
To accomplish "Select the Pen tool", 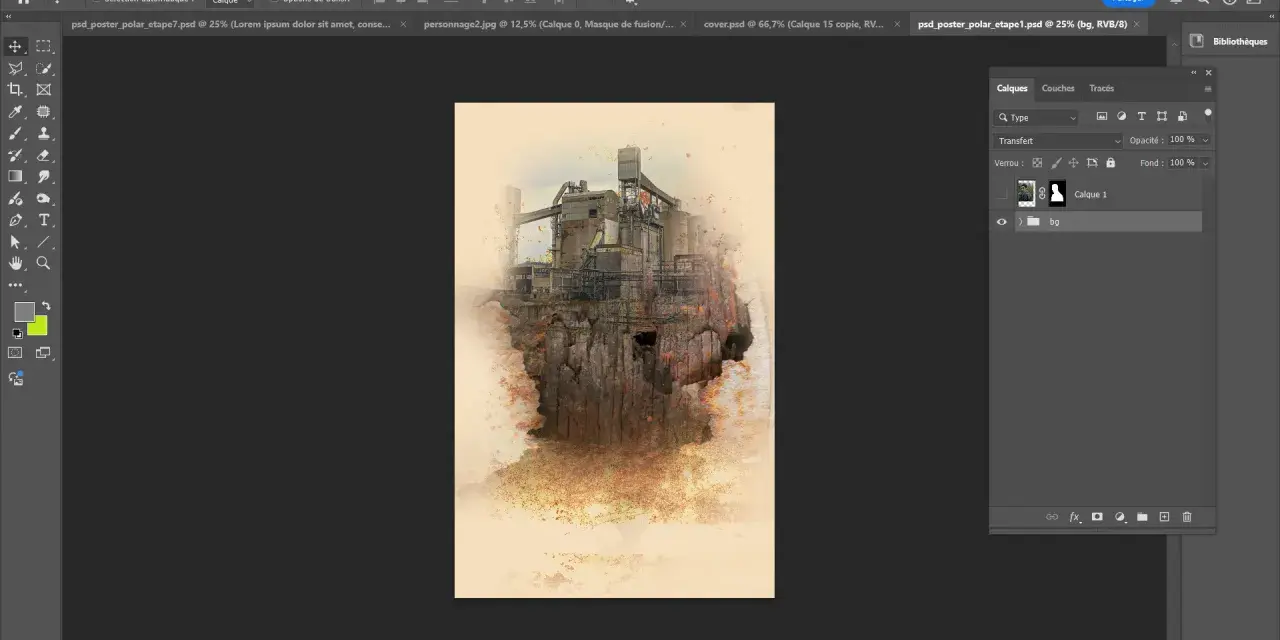I will click(x=15, y=220).
